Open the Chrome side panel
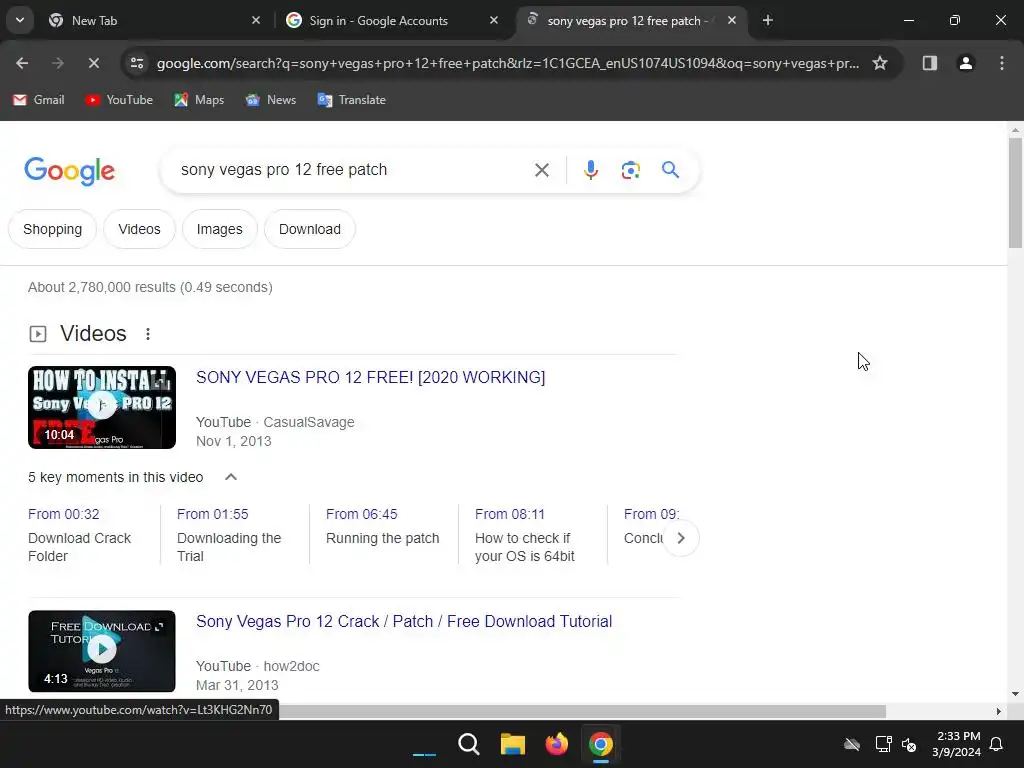The height and width of the screenshot is (768, 1024). tap(929, 63)
